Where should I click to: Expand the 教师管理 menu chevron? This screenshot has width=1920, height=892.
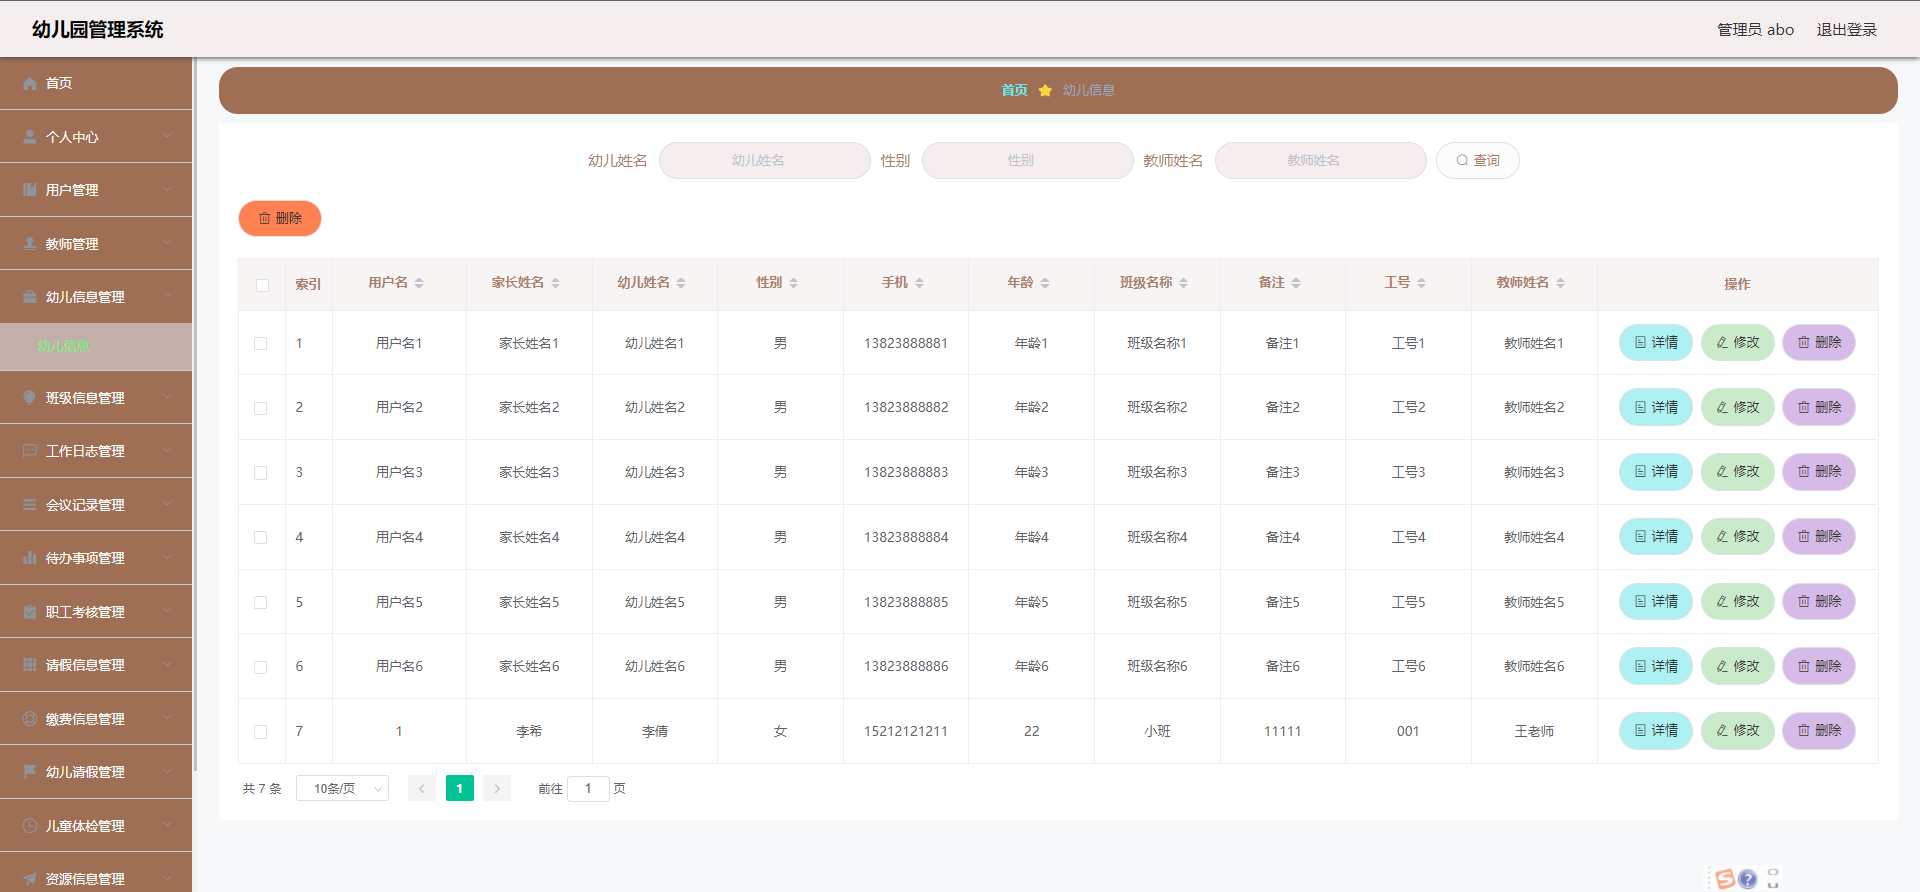click(x=167, y=243)
